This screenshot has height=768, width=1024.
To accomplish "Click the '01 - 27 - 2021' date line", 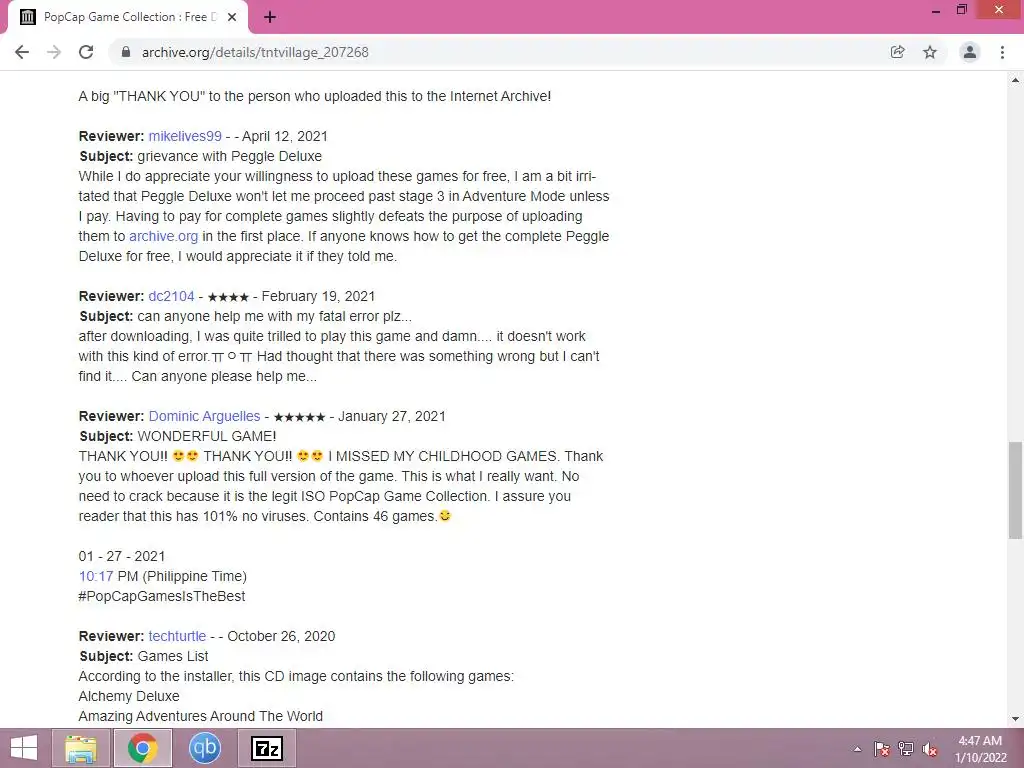I will tap(121, 556).
